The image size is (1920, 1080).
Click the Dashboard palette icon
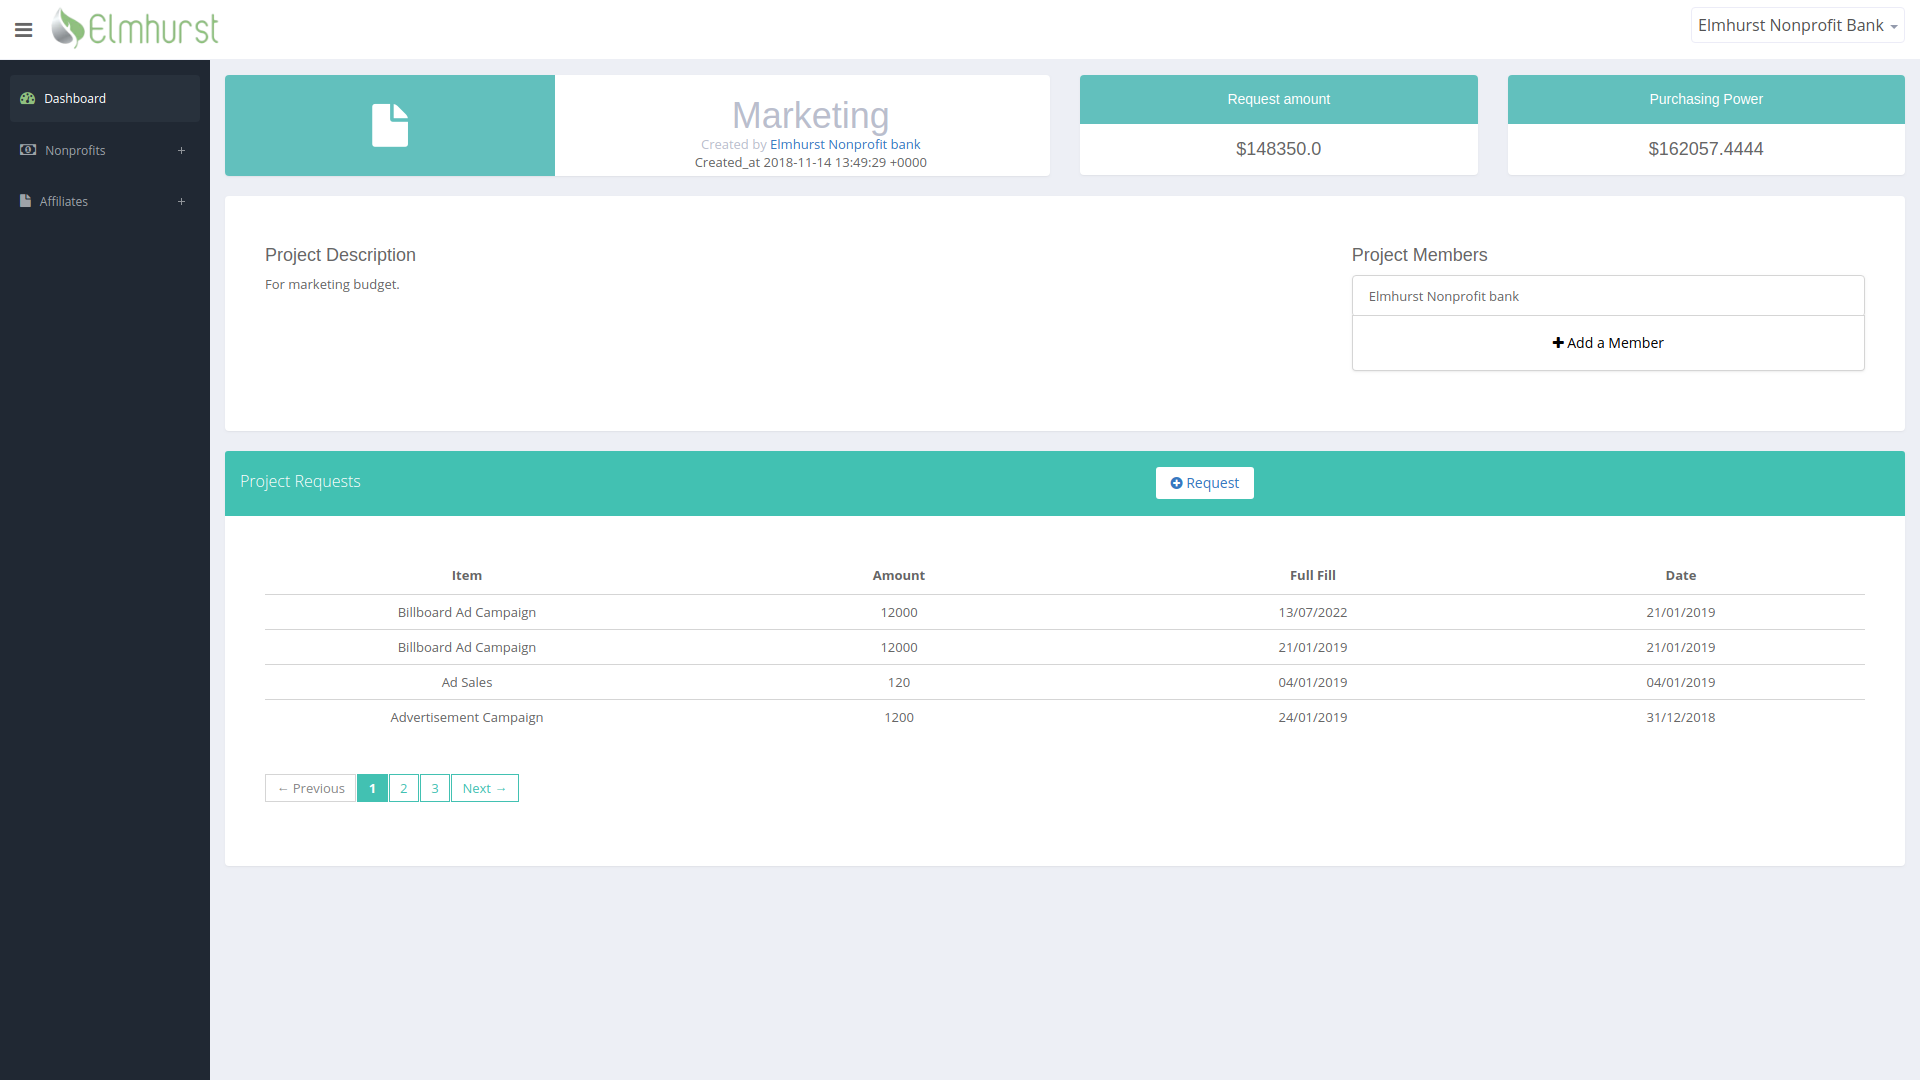28,98
